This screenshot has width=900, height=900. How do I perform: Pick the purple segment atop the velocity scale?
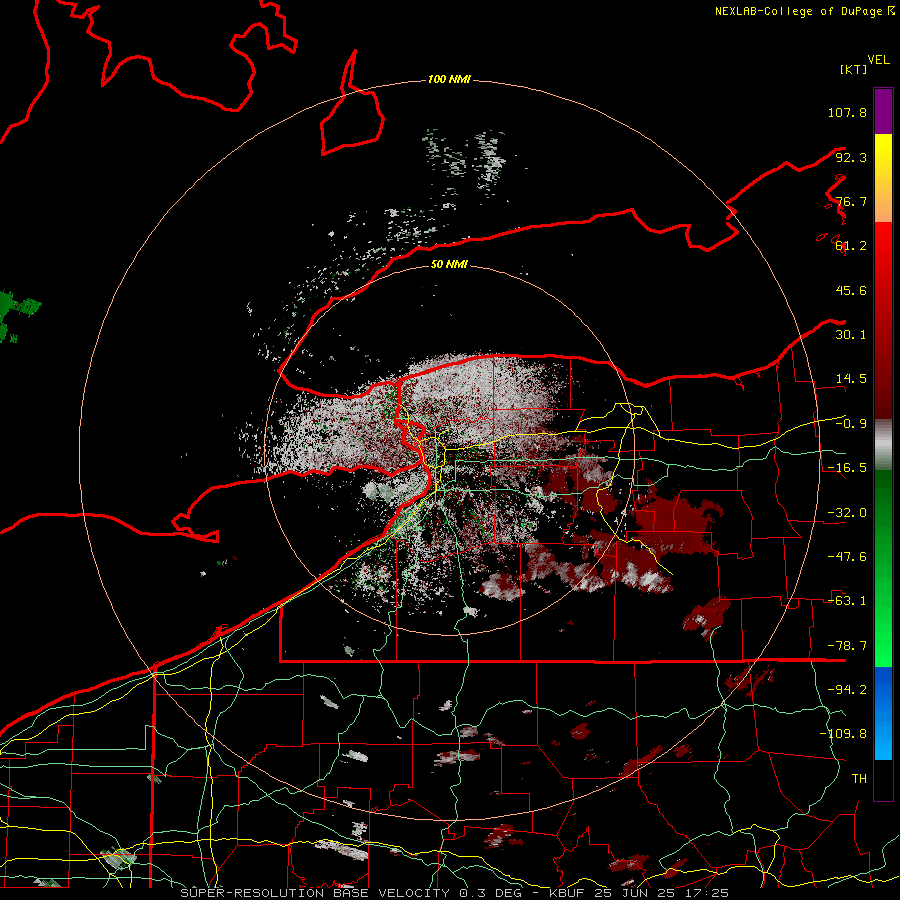pos(883,111)
